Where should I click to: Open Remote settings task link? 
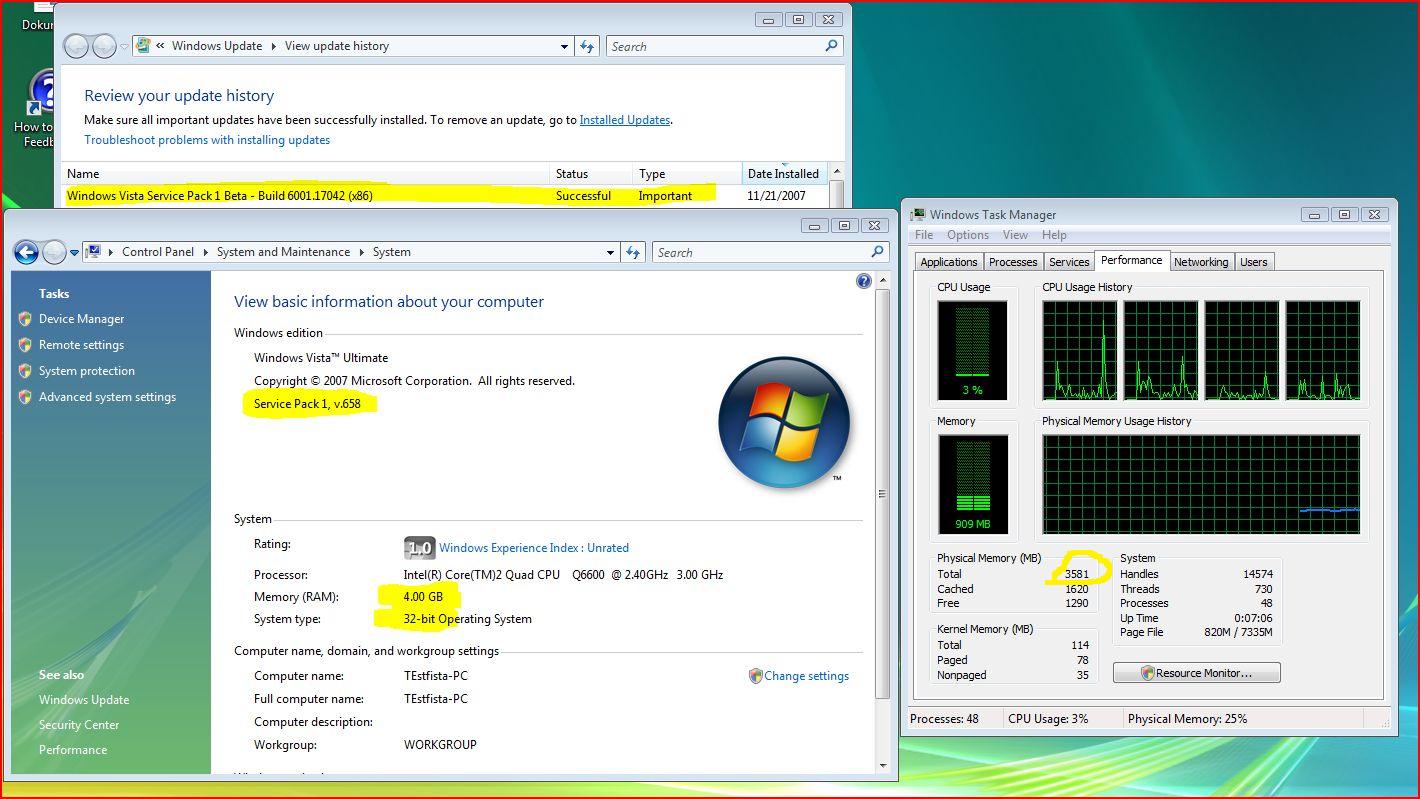[81, 345]
